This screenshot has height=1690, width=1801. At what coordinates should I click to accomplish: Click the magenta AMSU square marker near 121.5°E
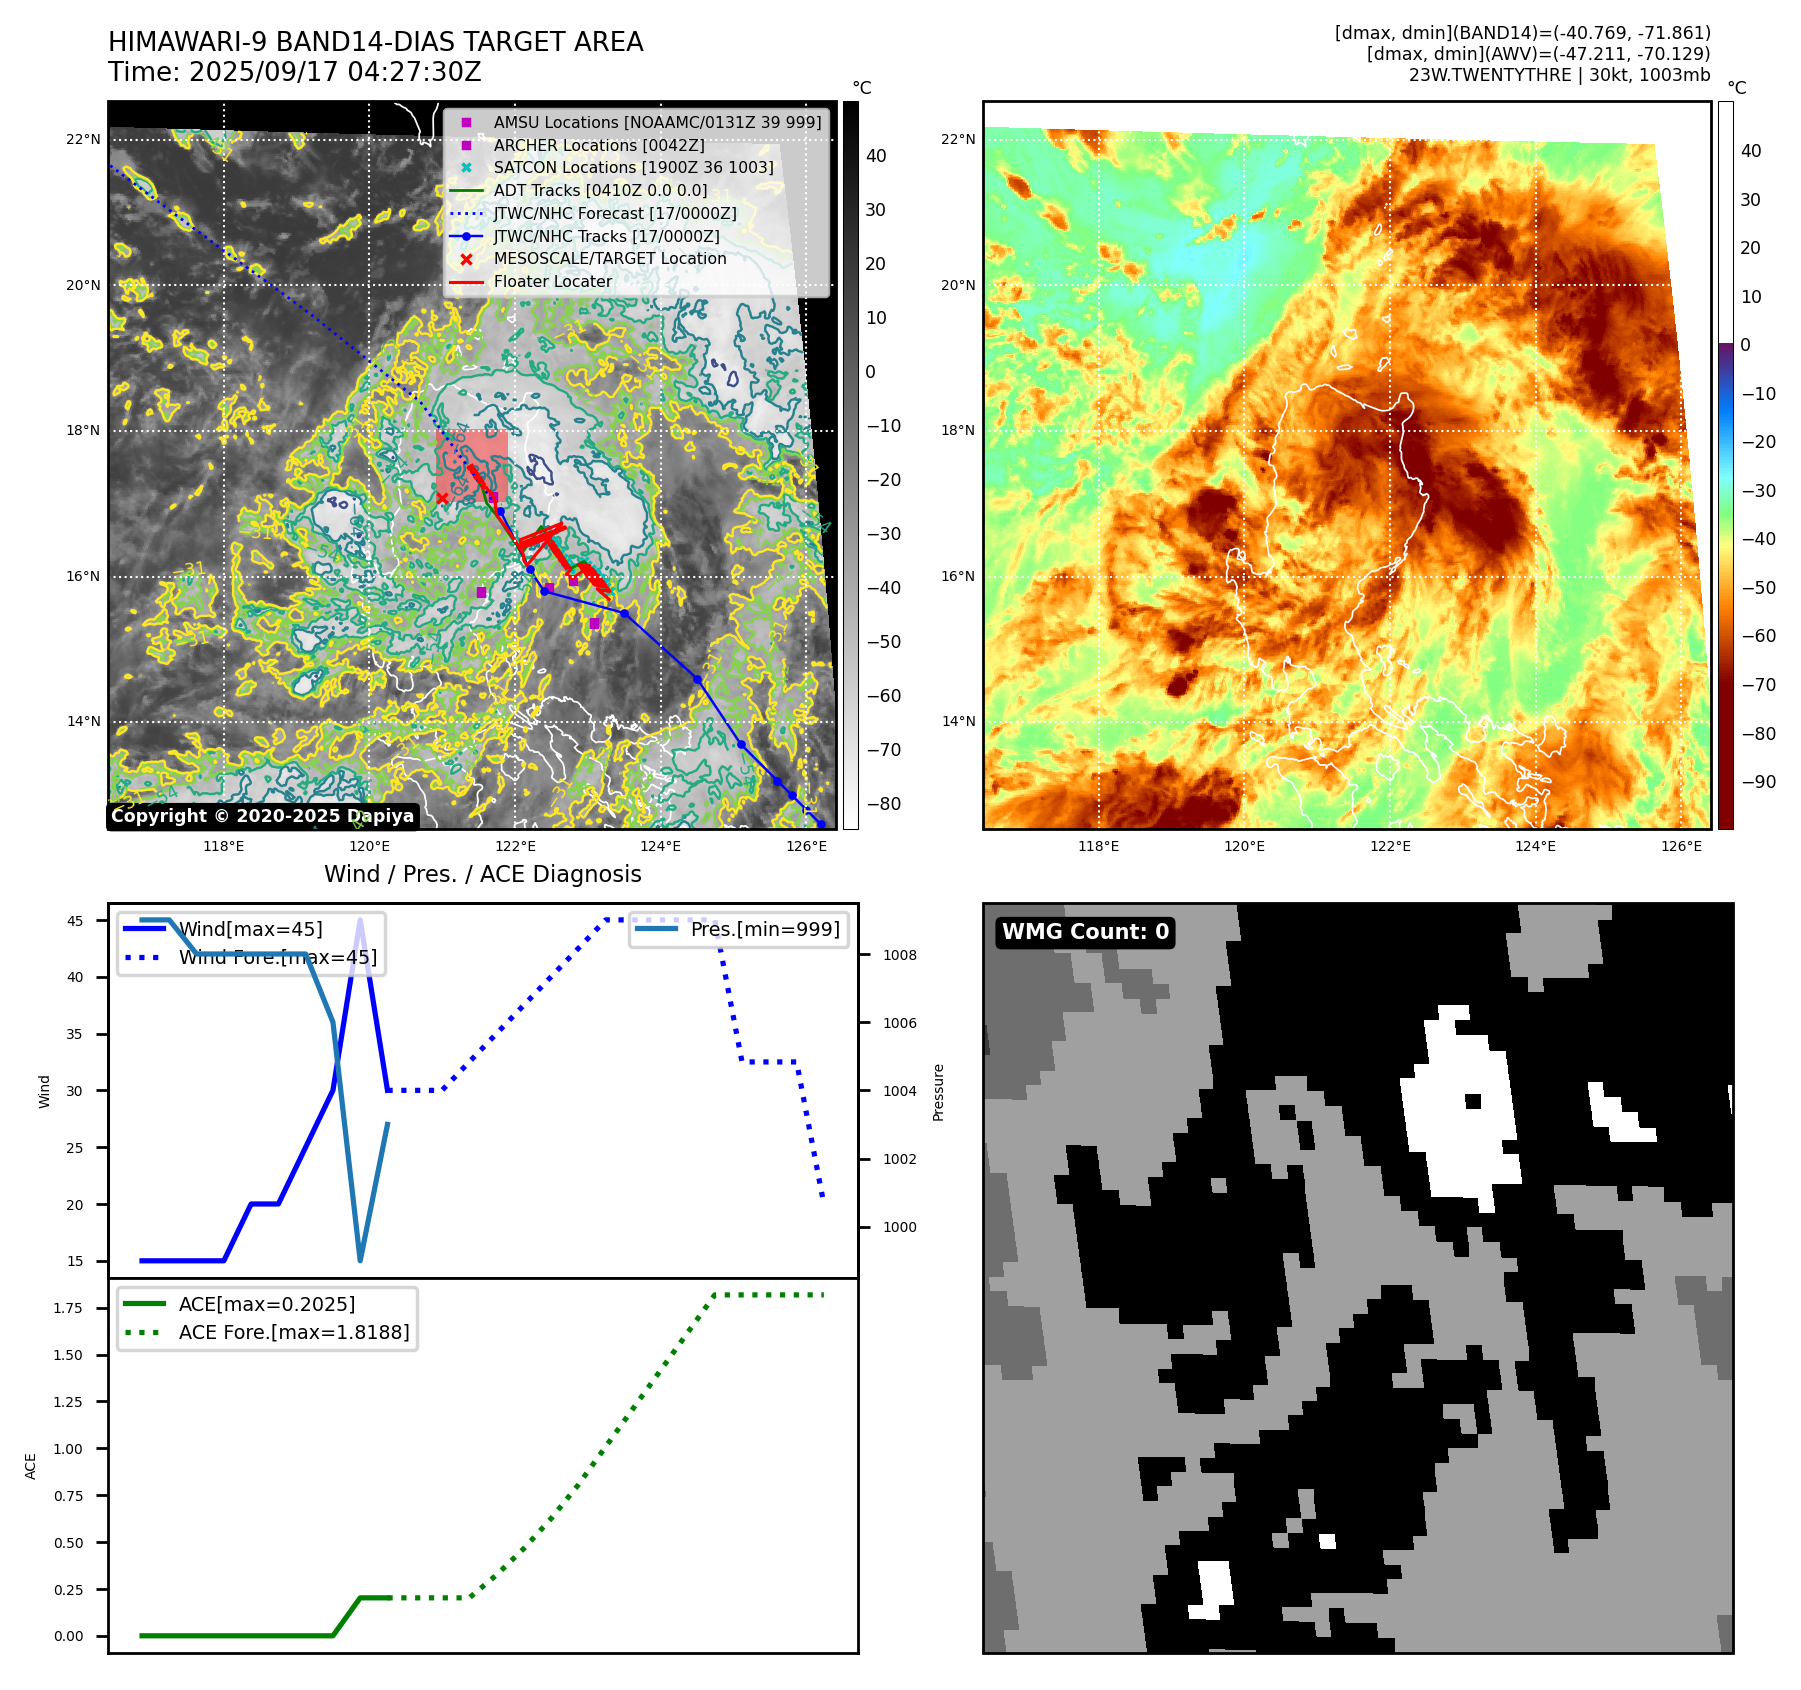click(x=481, y=593)
